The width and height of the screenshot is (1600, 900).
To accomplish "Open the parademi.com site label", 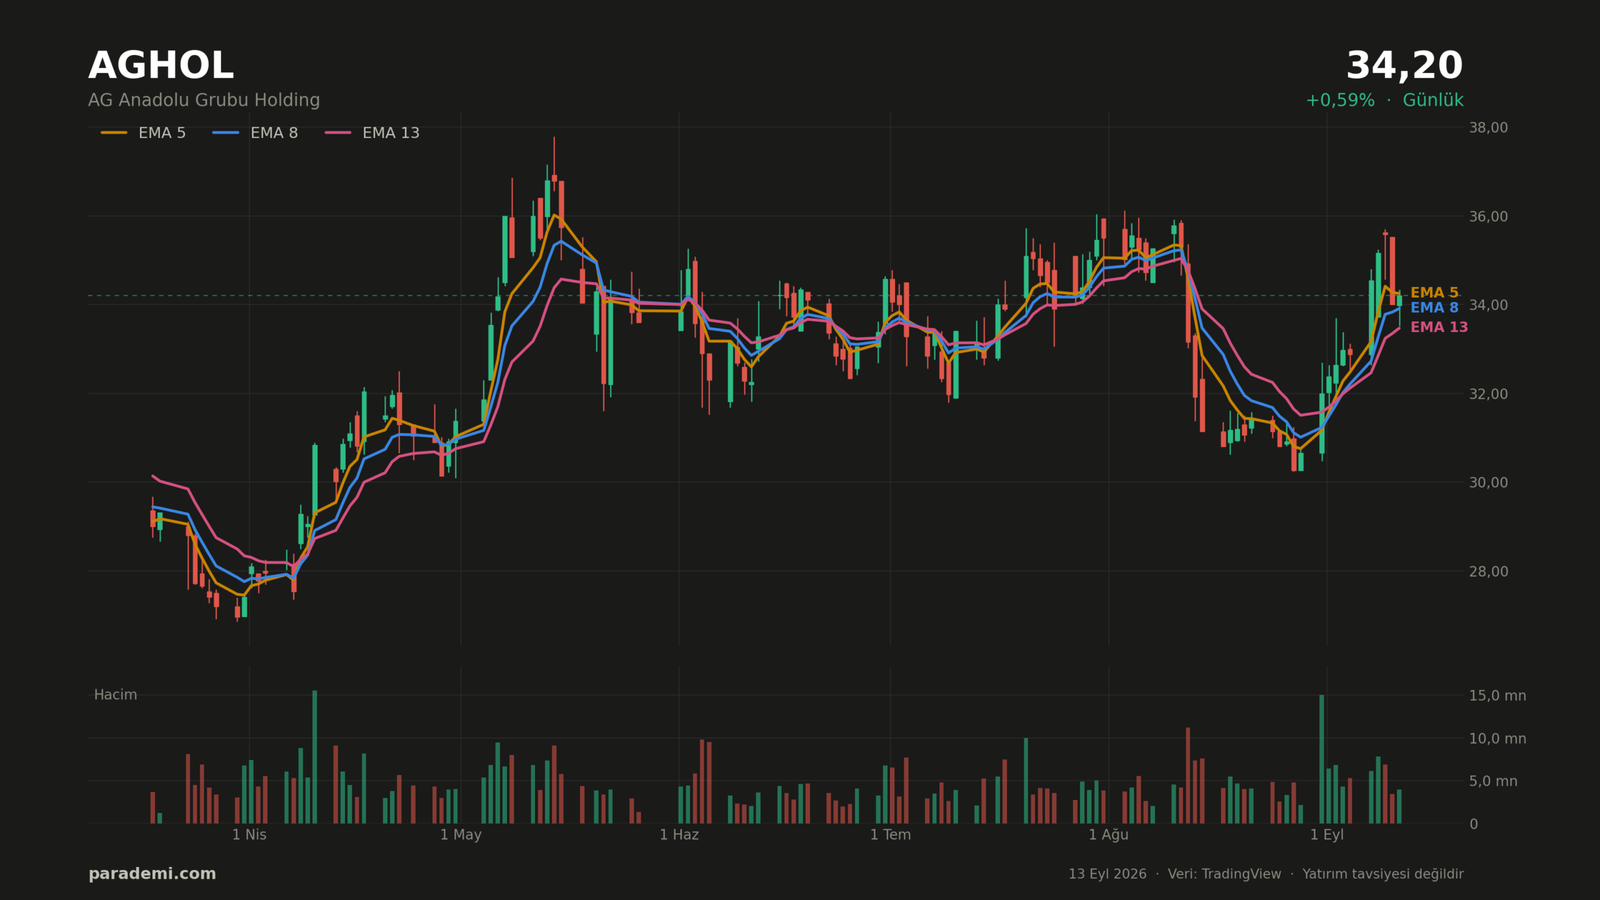I will pos(152,874).
